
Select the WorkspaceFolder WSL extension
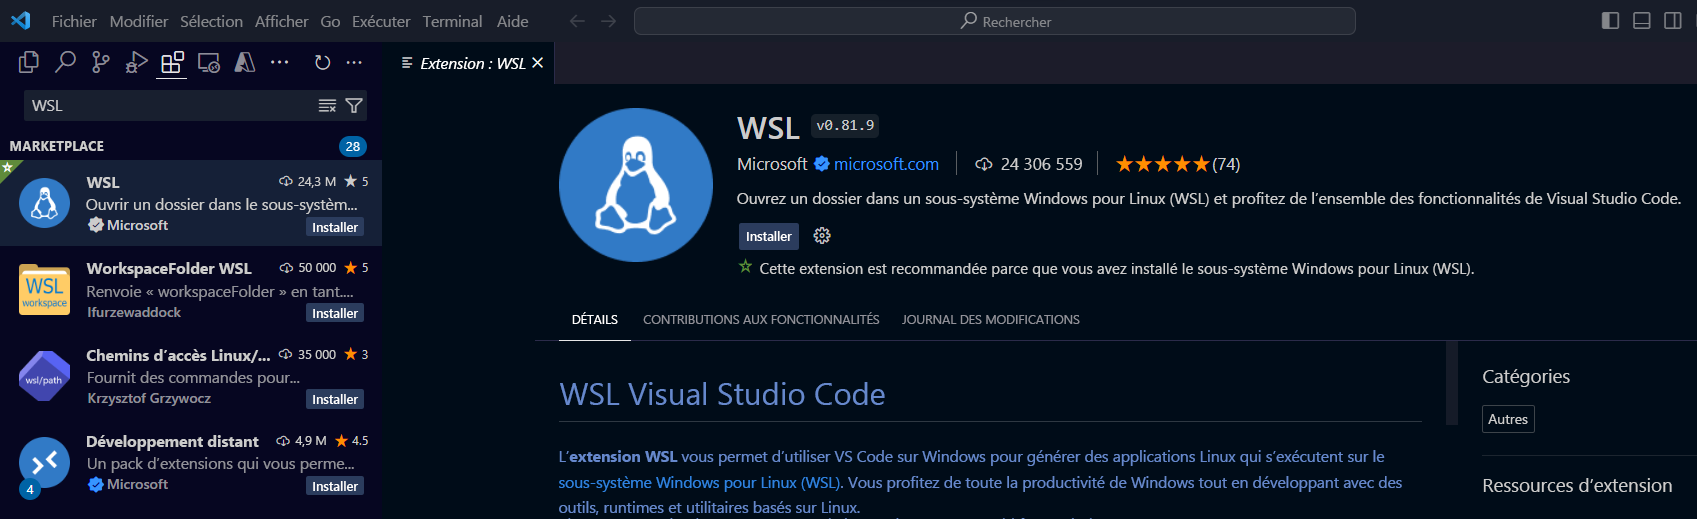click(191, 290)
